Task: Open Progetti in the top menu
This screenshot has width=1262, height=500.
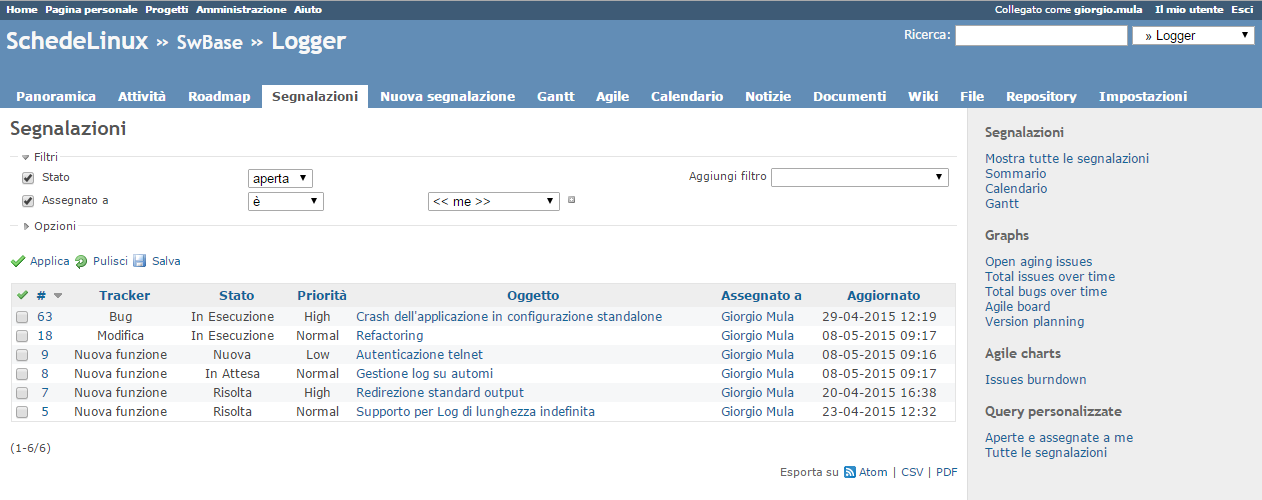Action: pos(167,9)
